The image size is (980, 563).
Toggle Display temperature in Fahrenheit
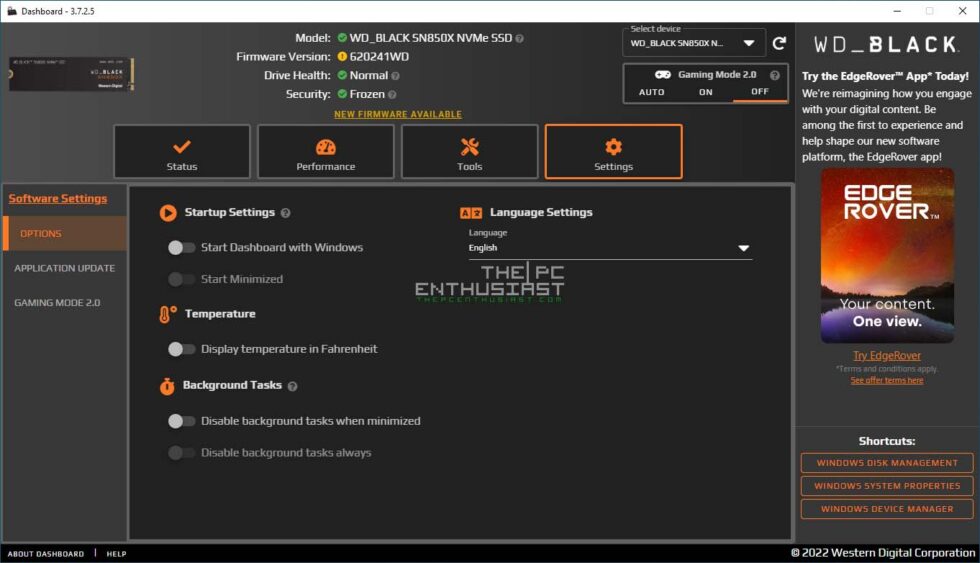point(181,349)
